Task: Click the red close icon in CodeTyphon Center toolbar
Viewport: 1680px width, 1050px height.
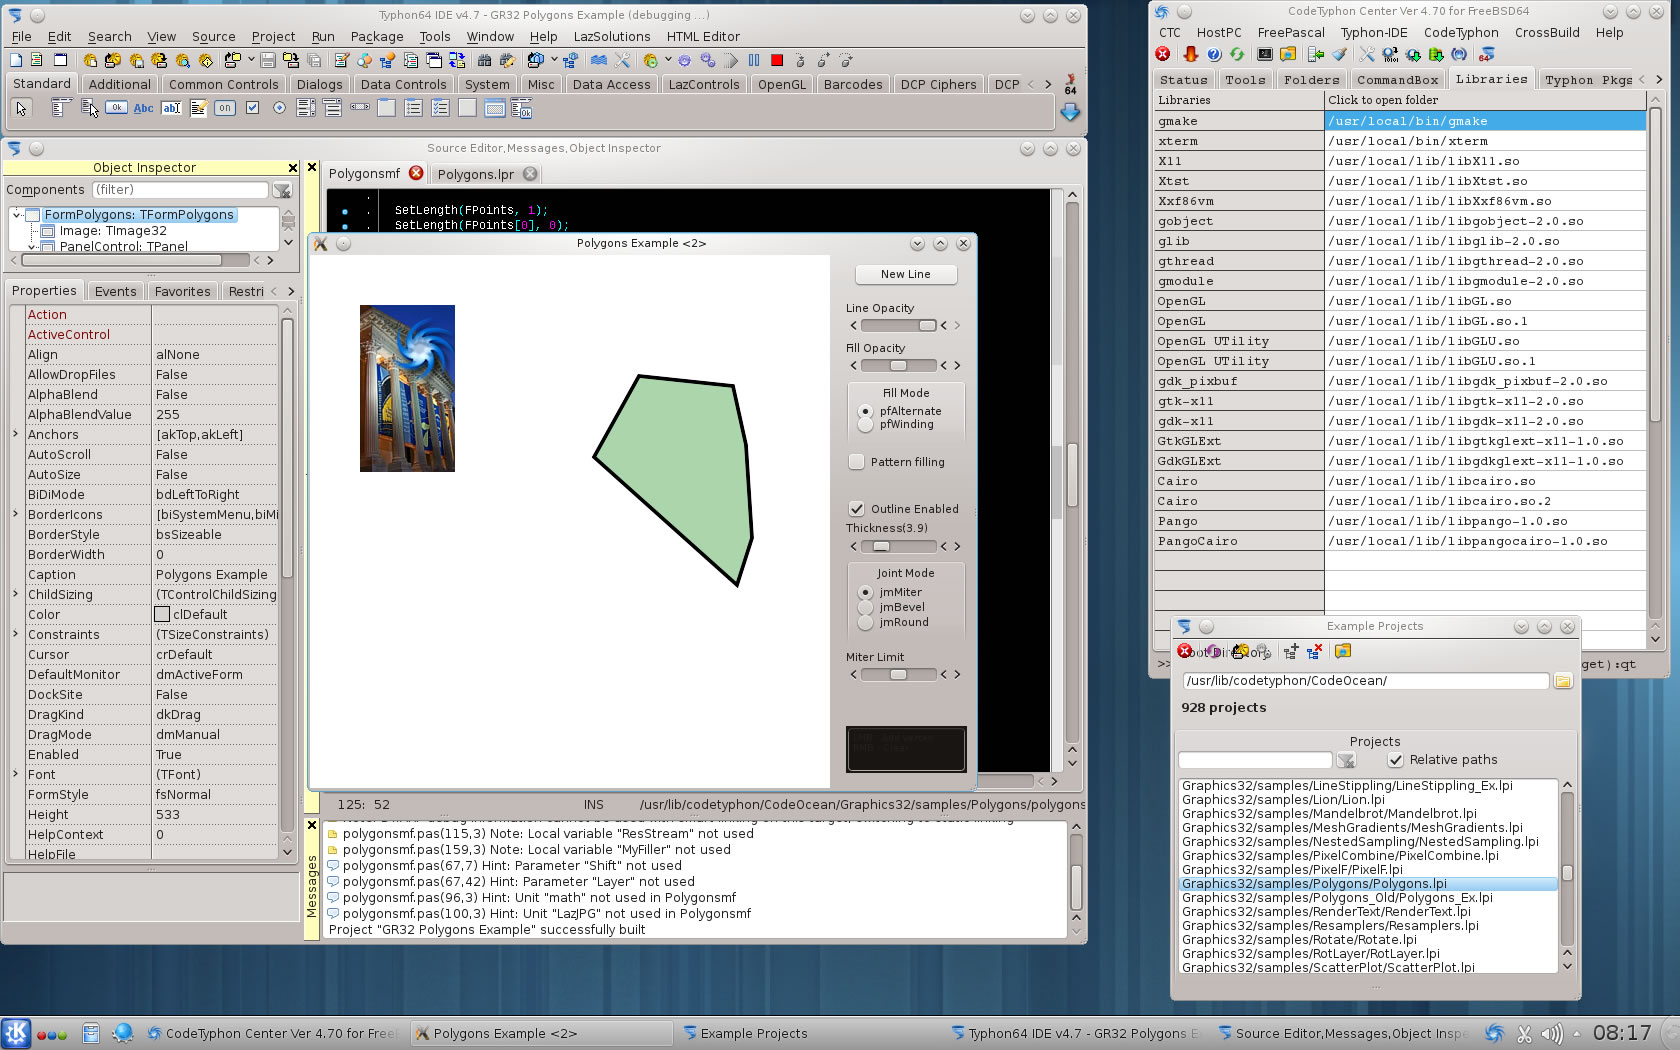Action: [1163, 54]
